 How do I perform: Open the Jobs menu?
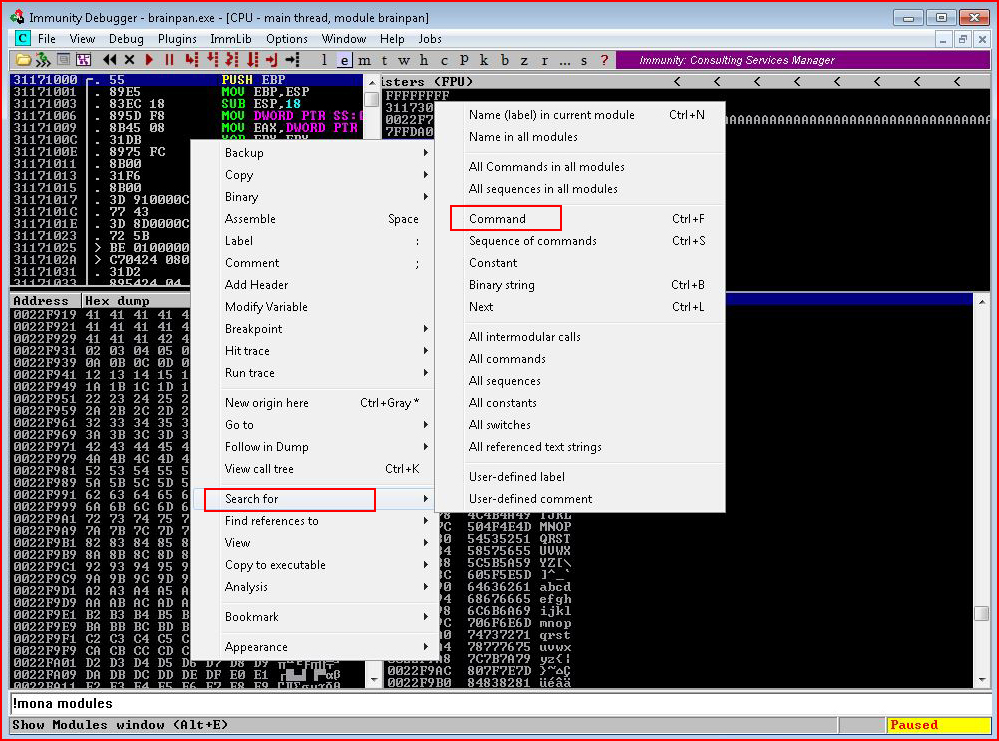(430, 39)
